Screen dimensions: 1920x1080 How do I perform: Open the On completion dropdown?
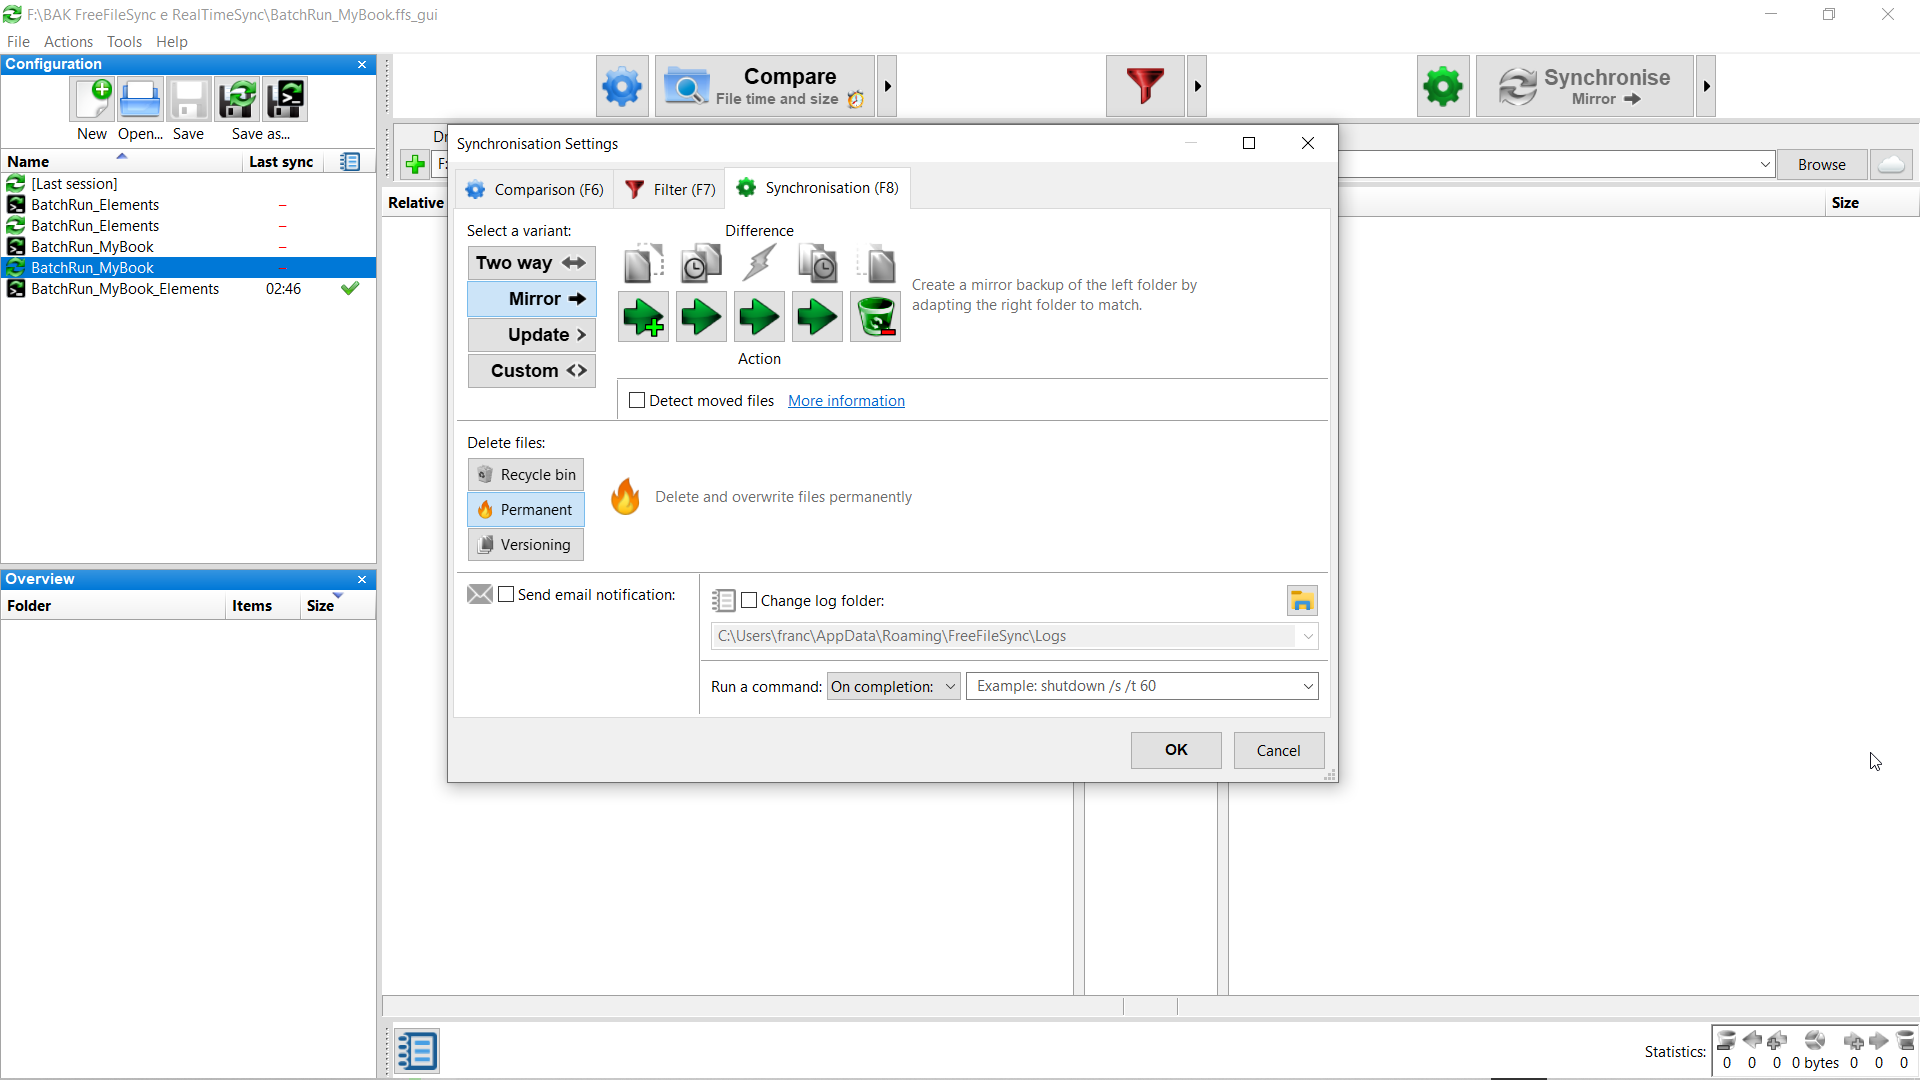point(894,686)
